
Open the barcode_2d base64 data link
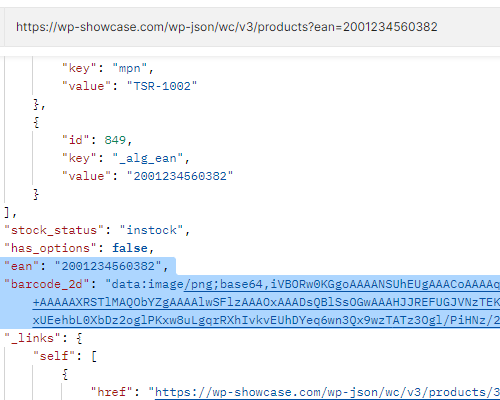[x=342, y=284]
